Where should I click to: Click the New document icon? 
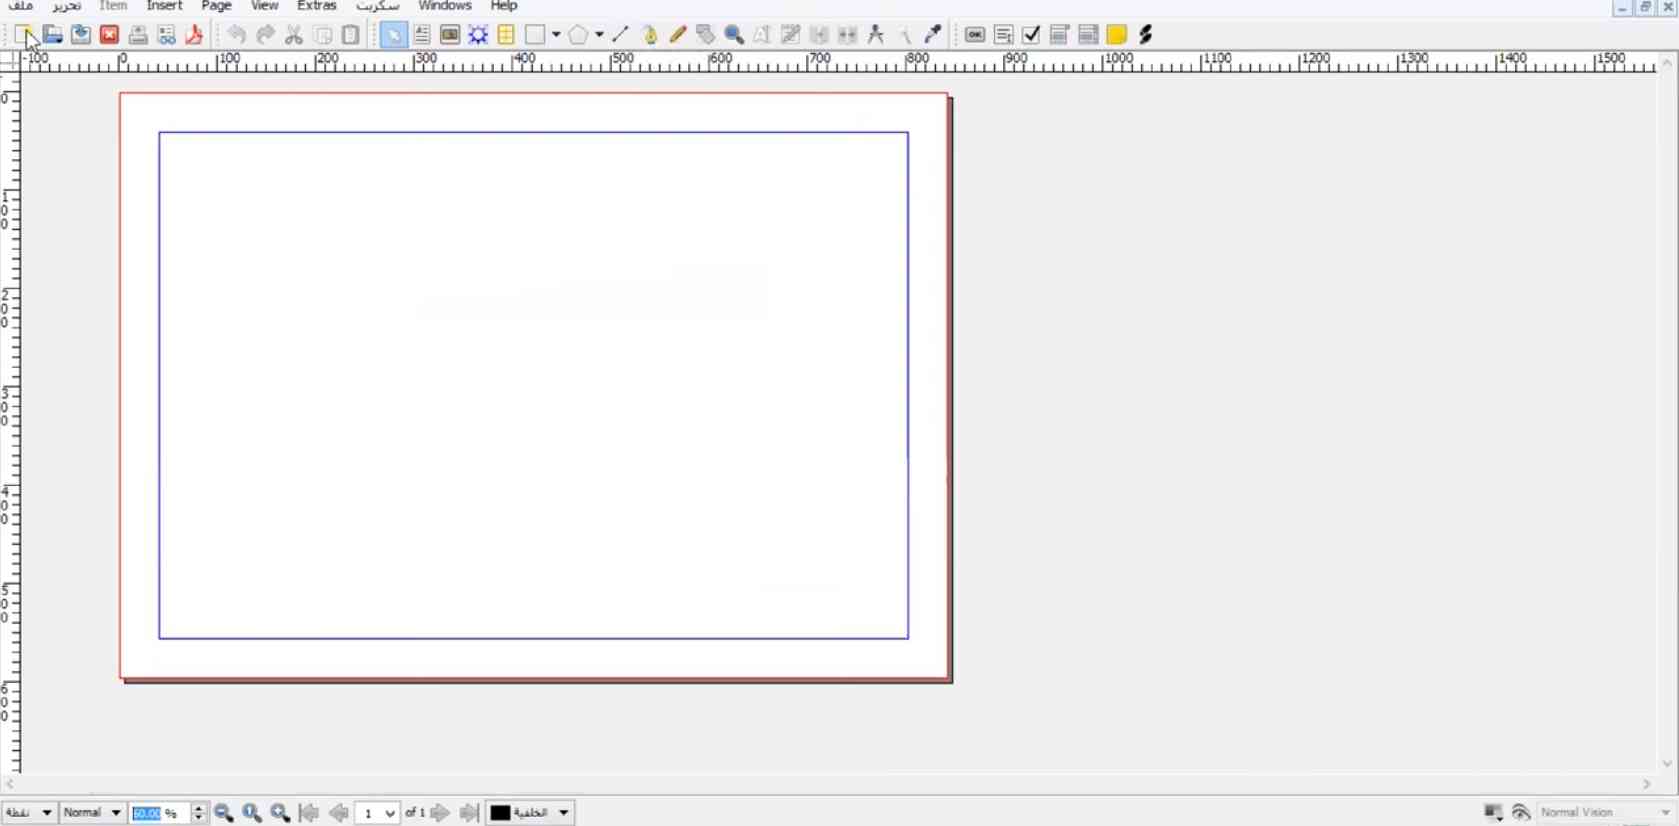tap(24, 35)
